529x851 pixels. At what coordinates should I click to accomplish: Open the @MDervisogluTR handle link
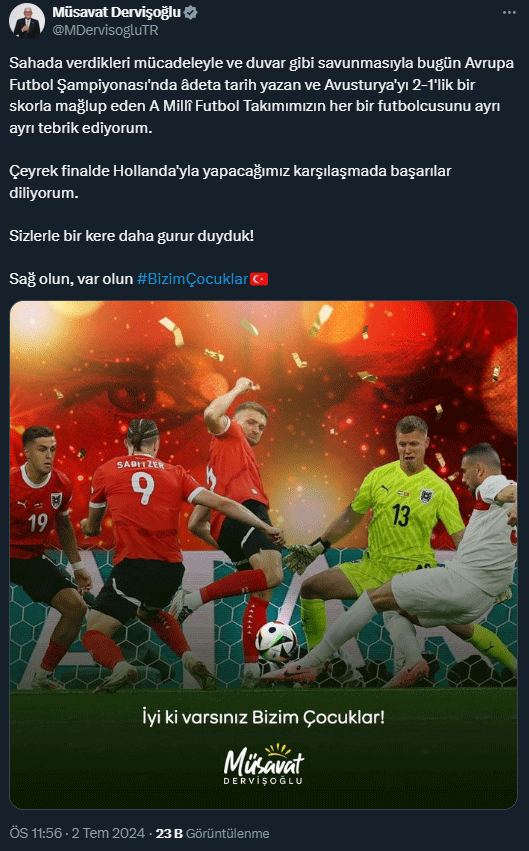[105, 30]
